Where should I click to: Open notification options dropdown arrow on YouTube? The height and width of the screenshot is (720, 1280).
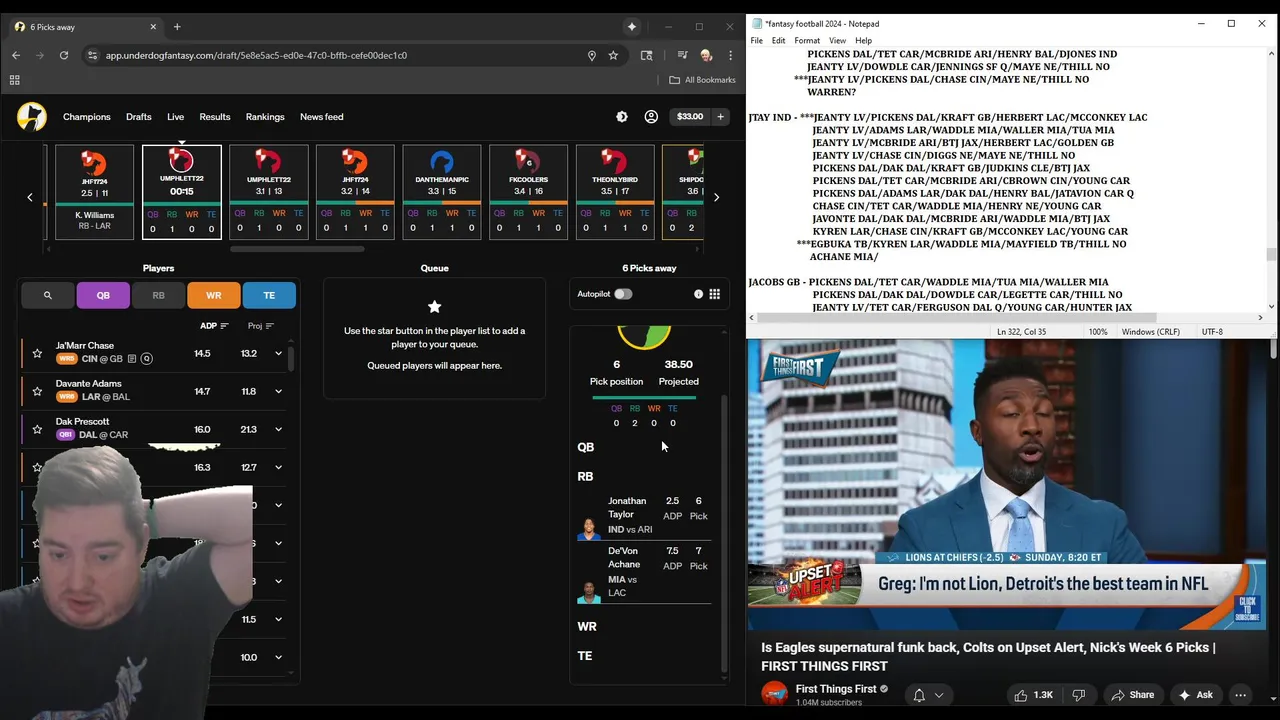939,695
